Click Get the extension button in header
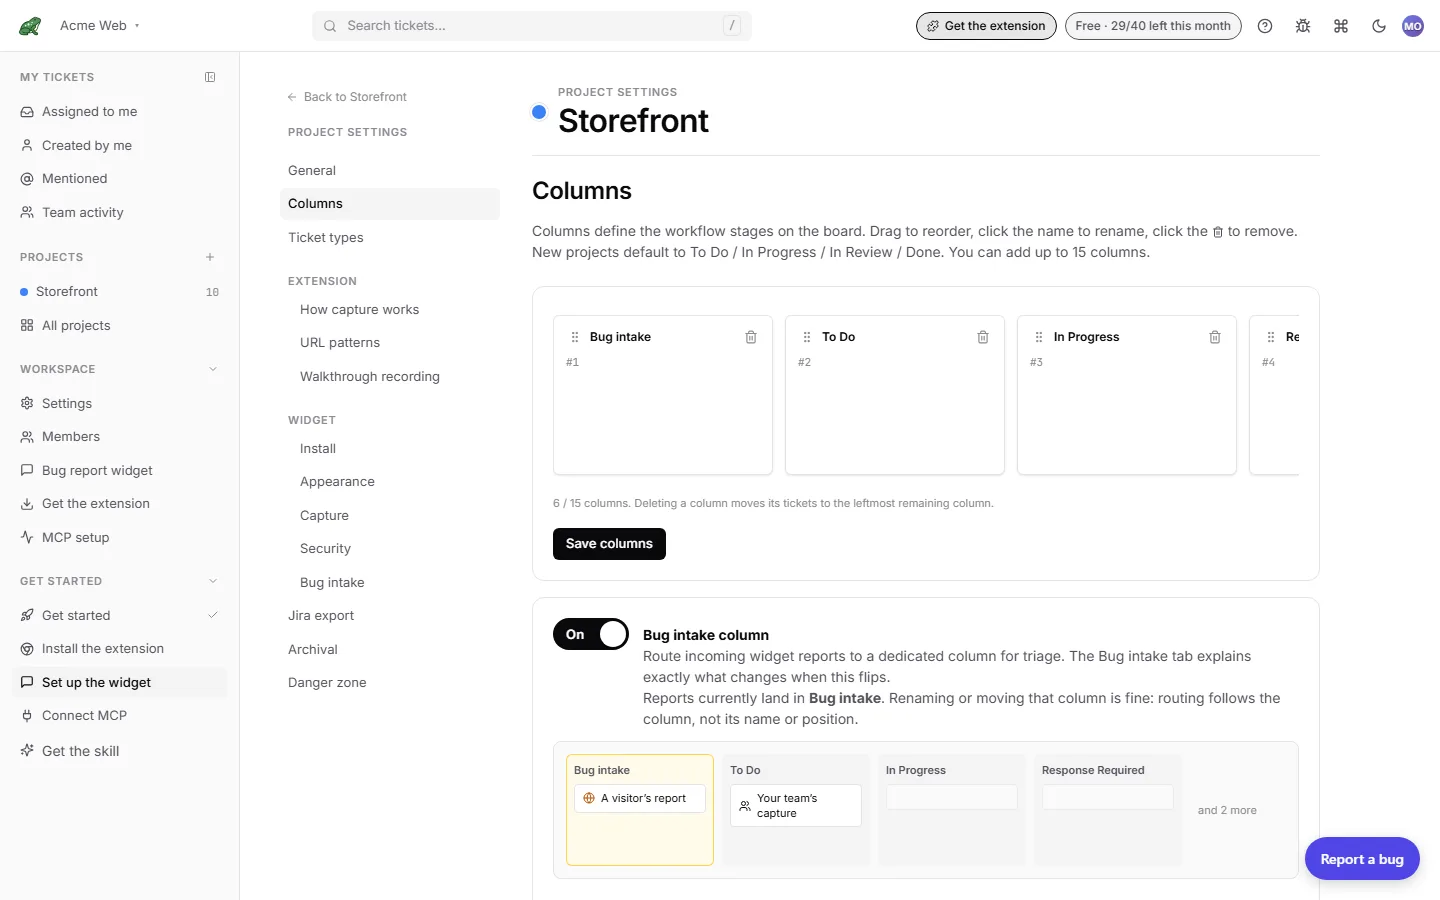1440x900 pixels. 986,26
